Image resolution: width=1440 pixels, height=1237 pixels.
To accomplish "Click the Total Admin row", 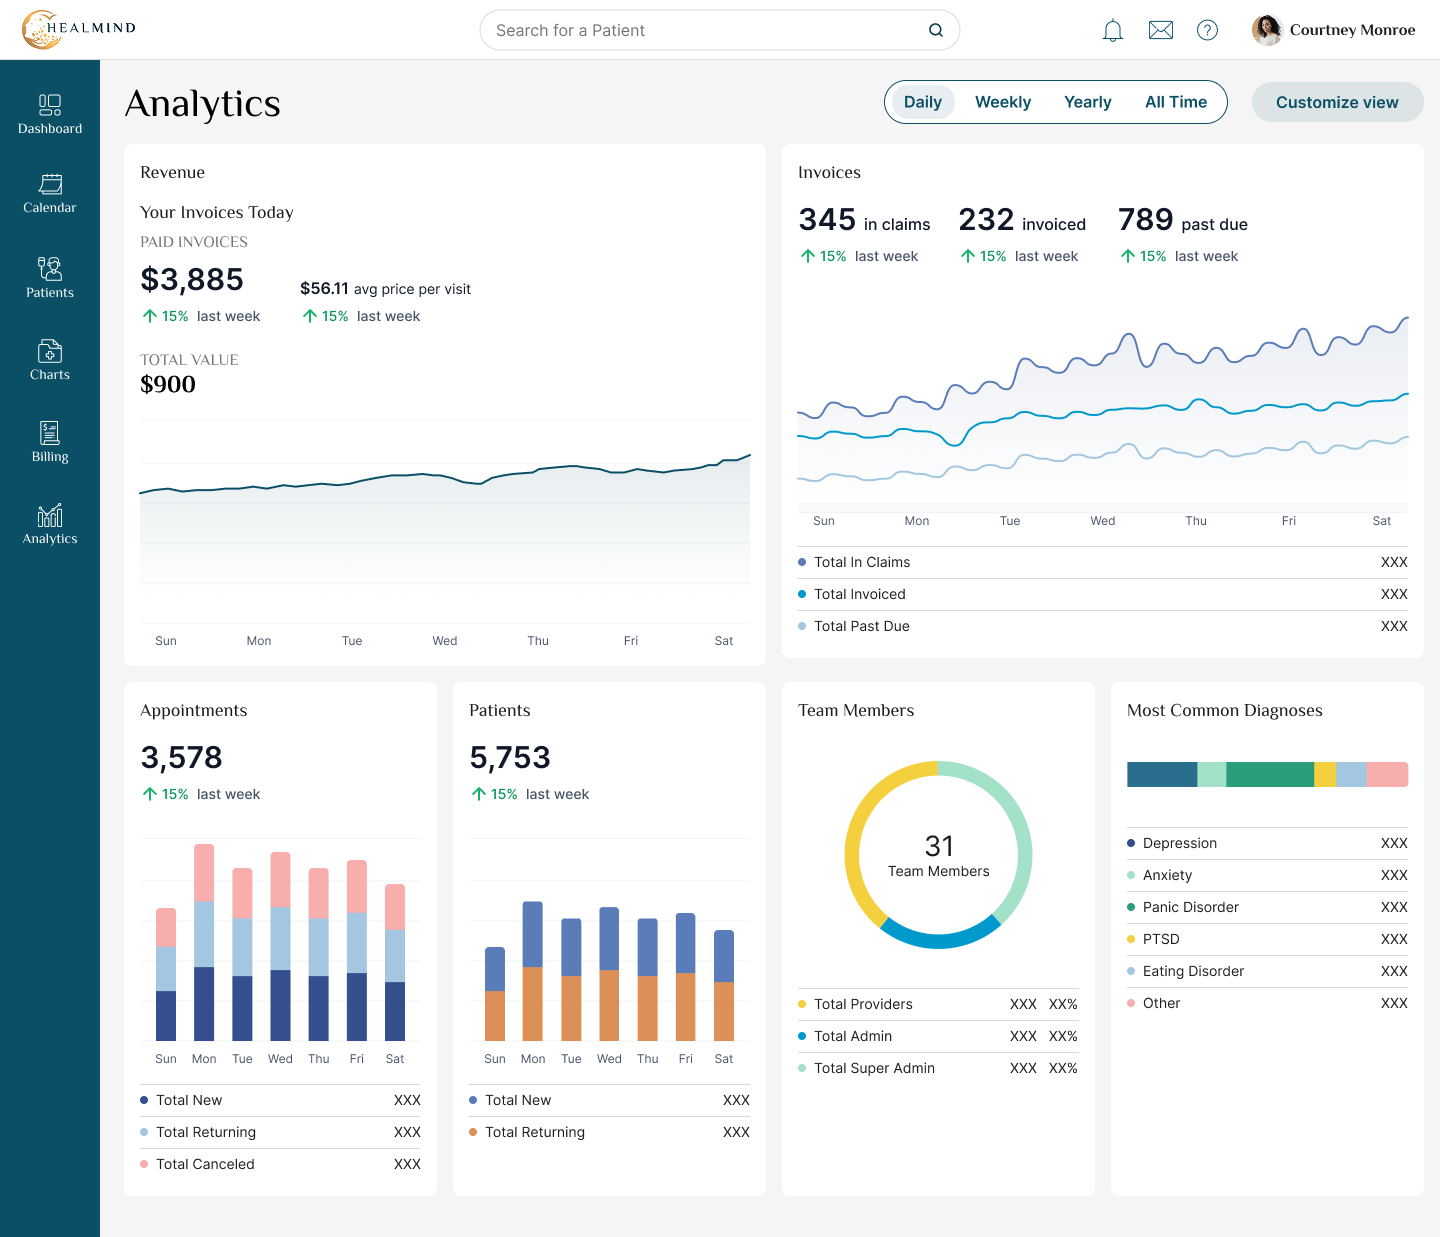I will (939, 1036).
